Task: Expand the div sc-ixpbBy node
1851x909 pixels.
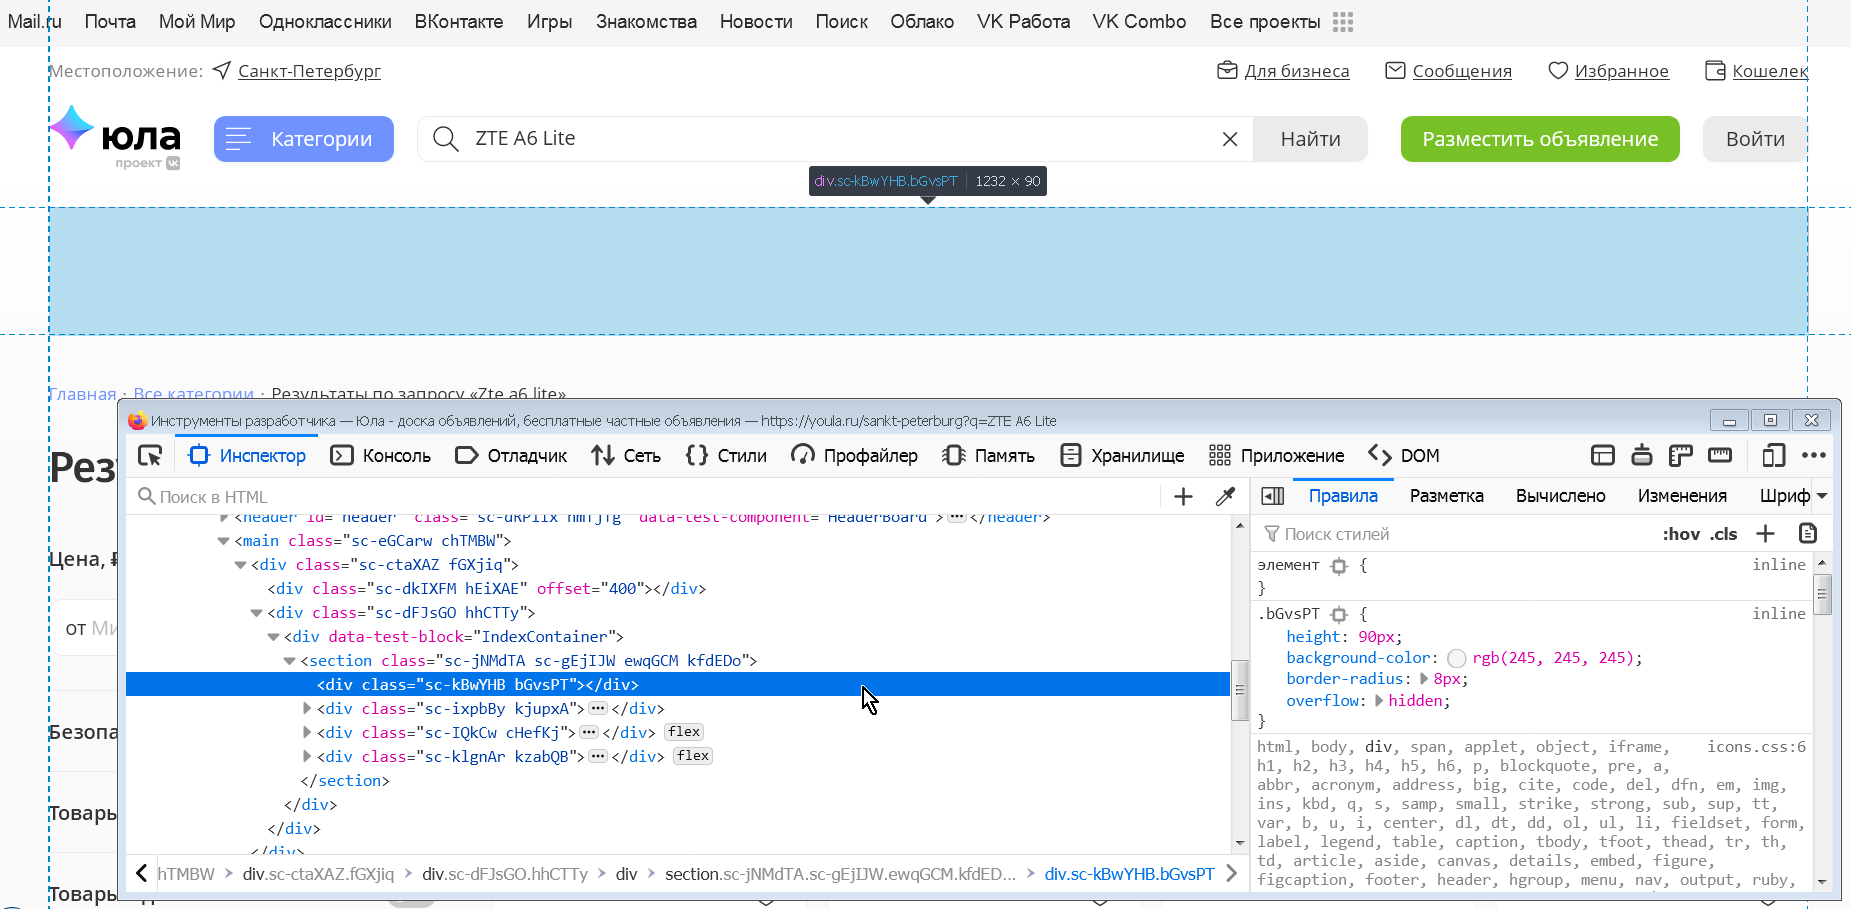Action: point(307,708)
